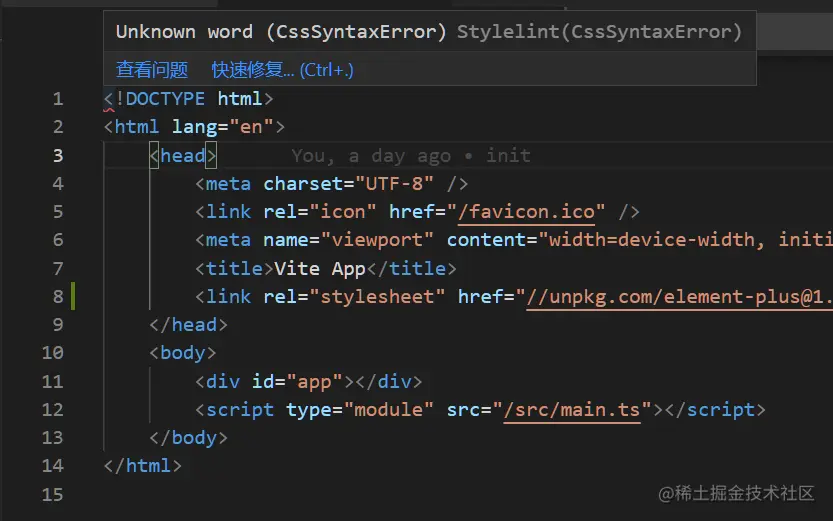The height and width of the screenshot is (521, 833).
Task: Click the charset="UTF-8" attribute
Action: click(x=348, y=184)
